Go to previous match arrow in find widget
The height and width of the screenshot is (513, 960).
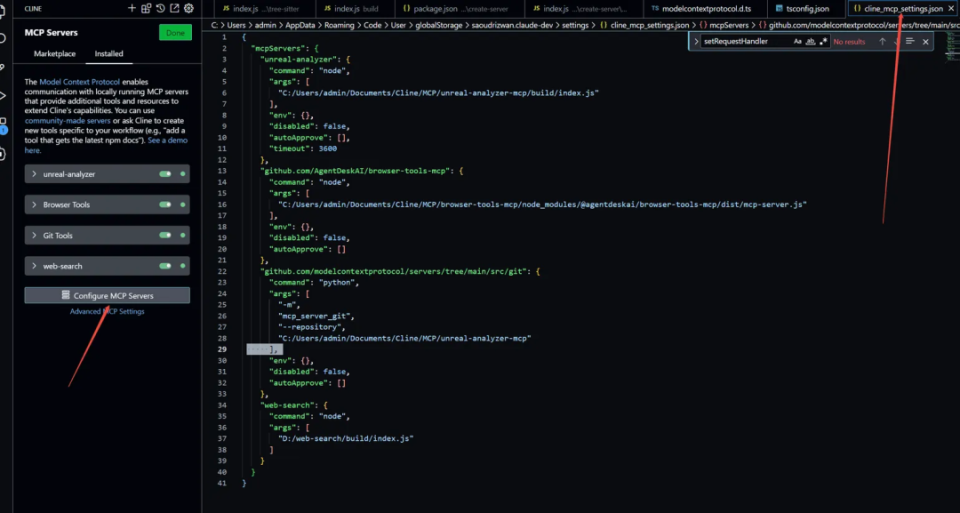pyautogui.click(x=882, y=42)
